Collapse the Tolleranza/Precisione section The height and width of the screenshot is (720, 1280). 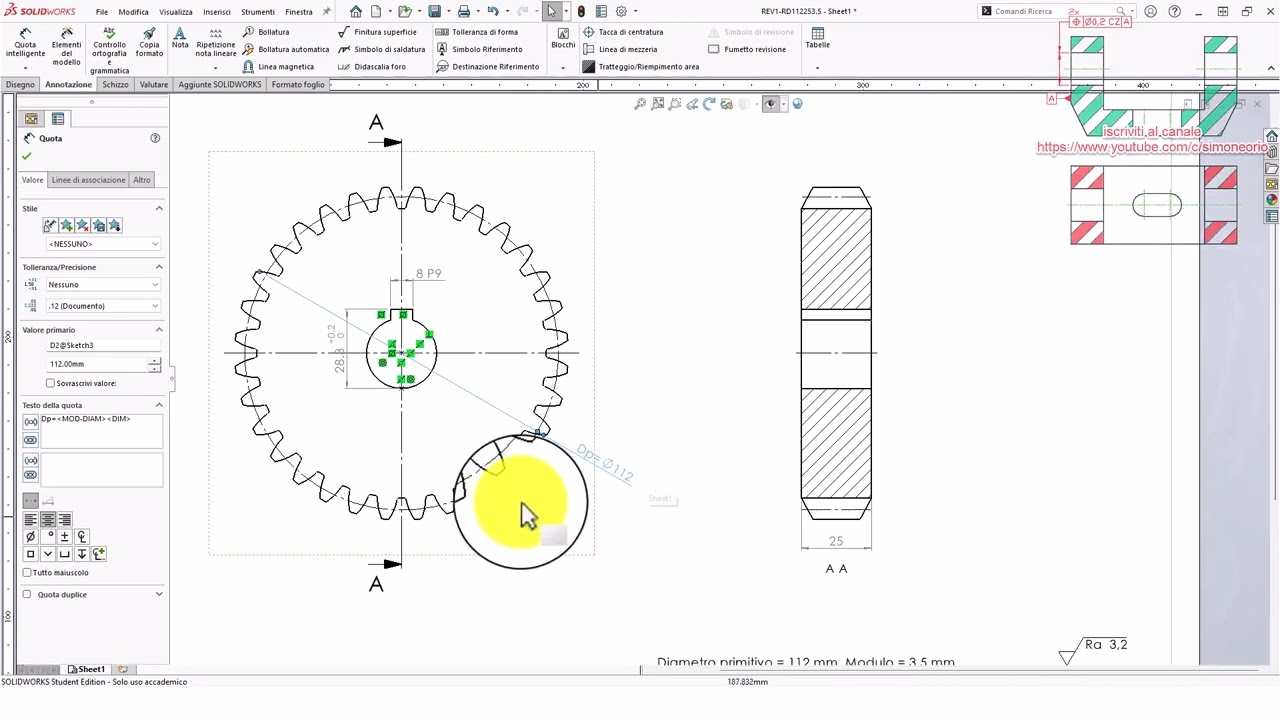click(159, 267)
